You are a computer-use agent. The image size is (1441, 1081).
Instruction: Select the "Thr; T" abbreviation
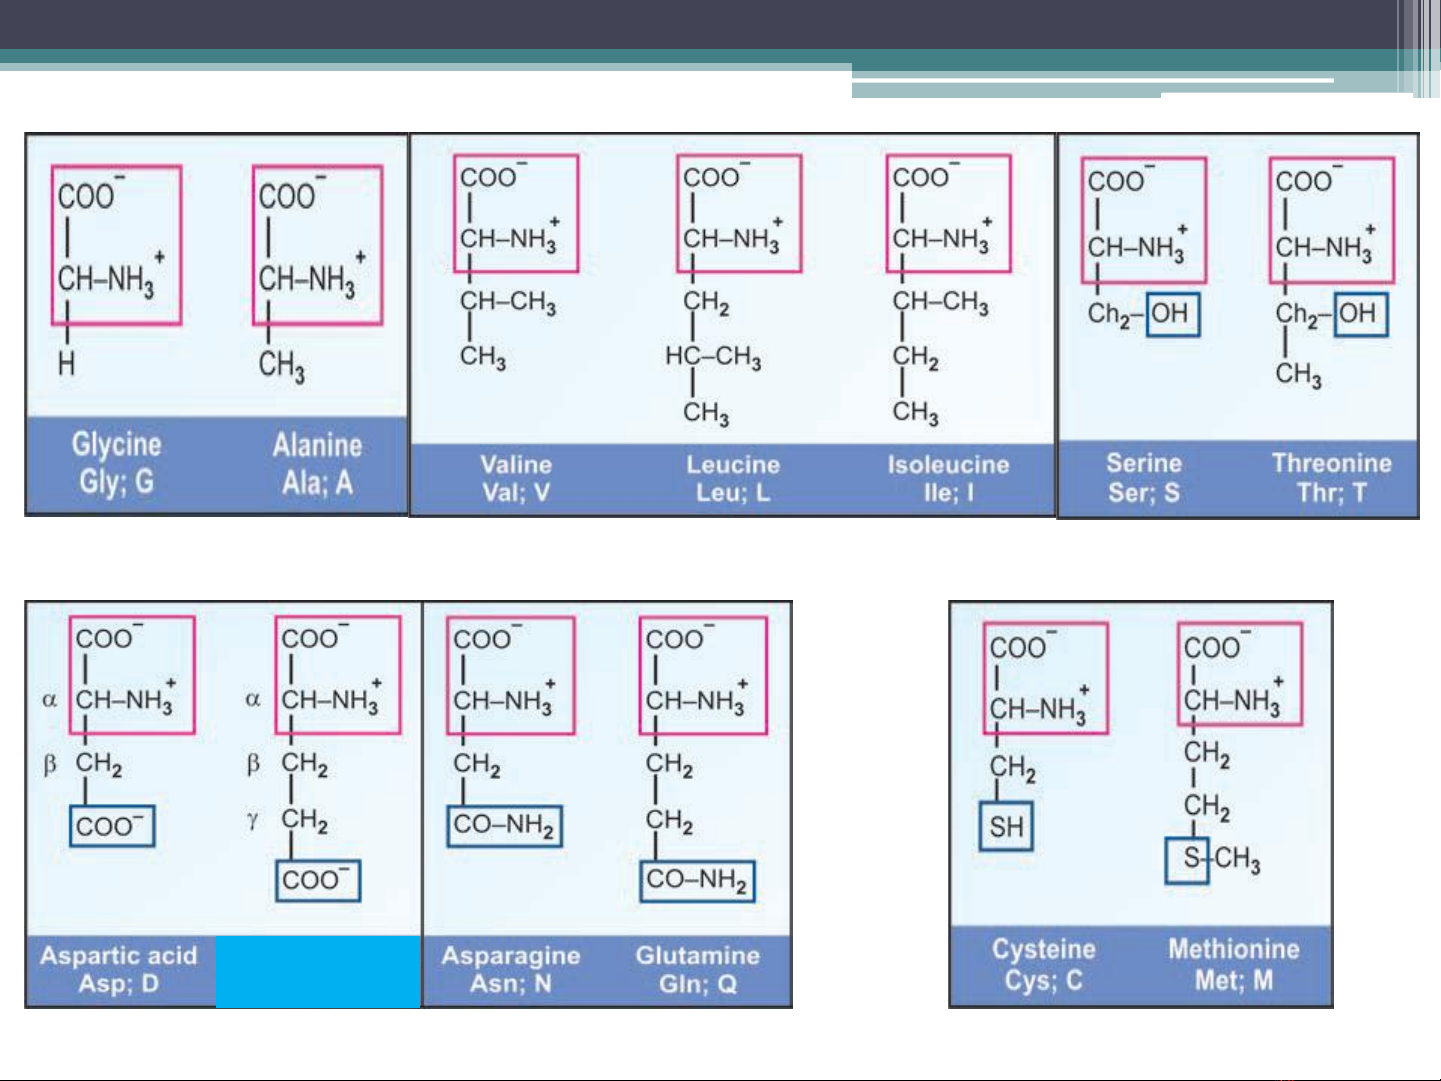[1332, 492]
